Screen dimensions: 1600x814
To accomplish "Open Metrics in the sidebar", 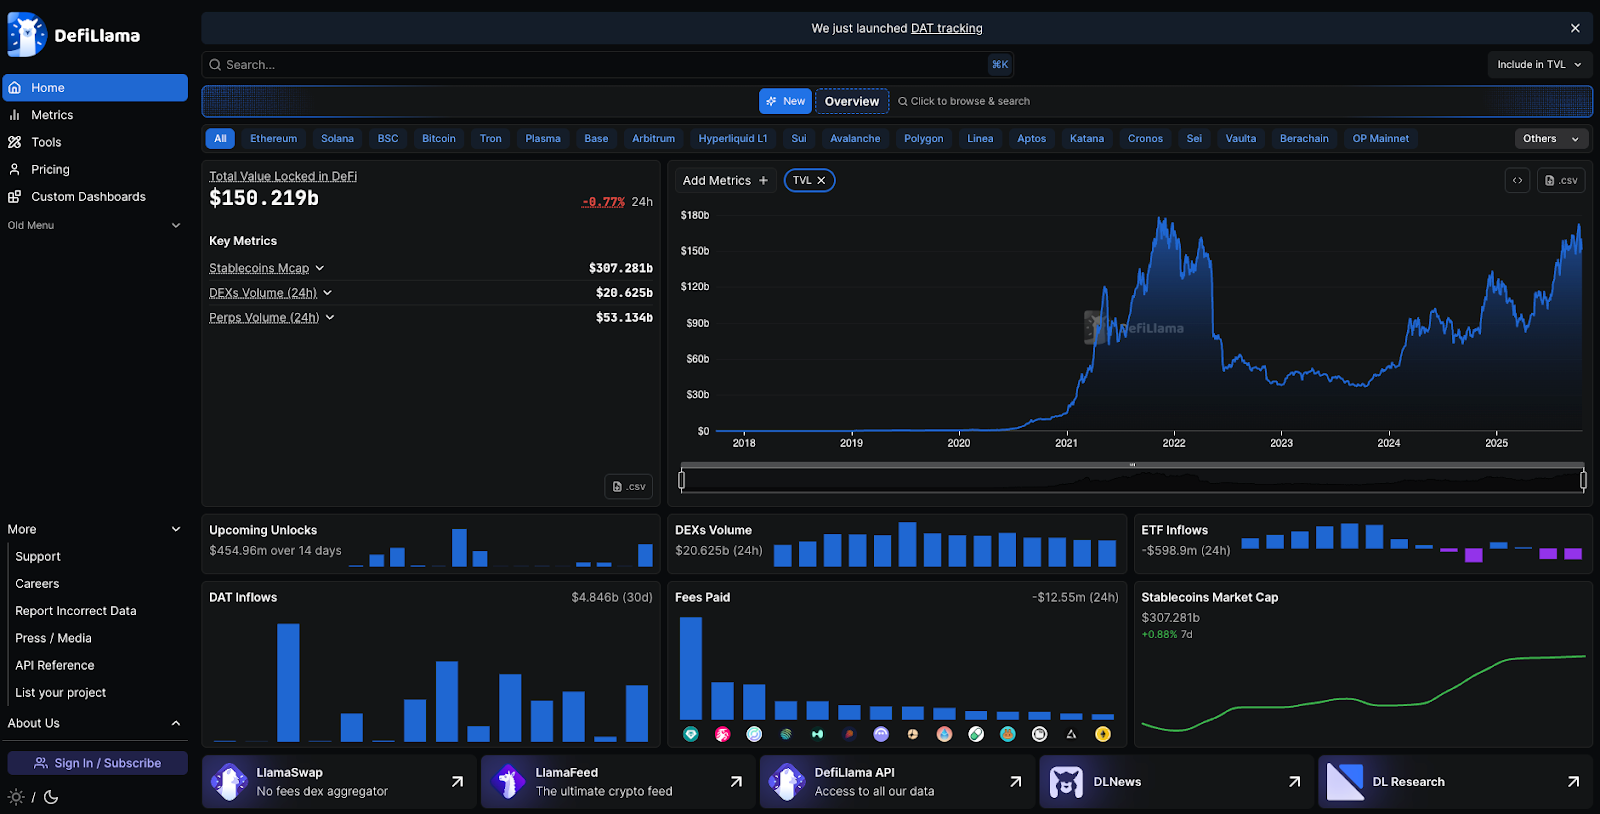I will tap(52, 115).
